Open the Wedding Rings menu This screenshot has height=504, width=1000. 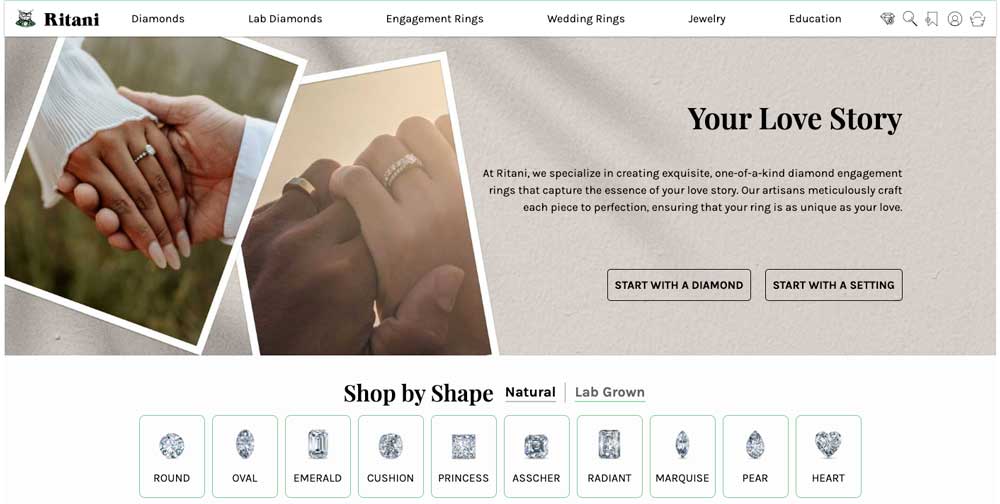(x=585, y=19)
